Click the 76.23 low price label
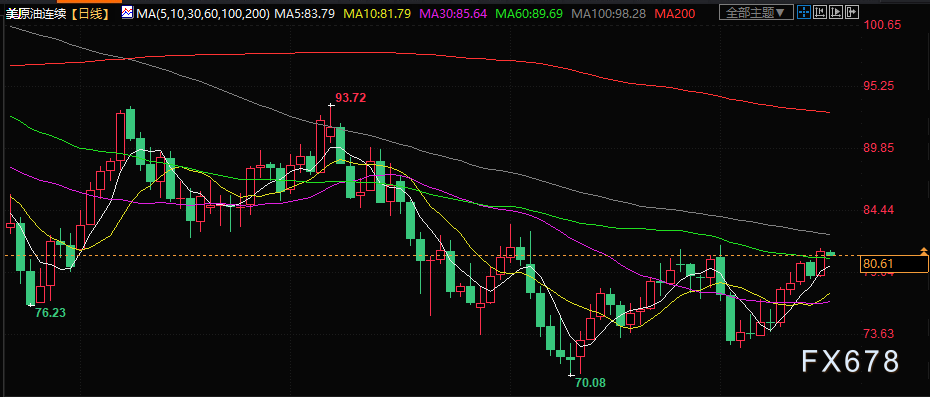This screenshot has width=930, height=397. 50,313
